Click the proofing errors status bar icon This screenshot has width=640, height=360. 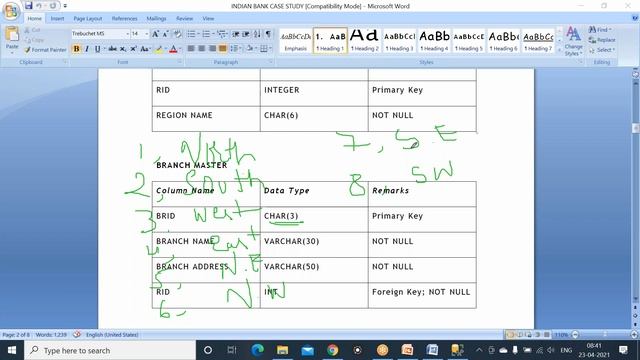point(76,335)
